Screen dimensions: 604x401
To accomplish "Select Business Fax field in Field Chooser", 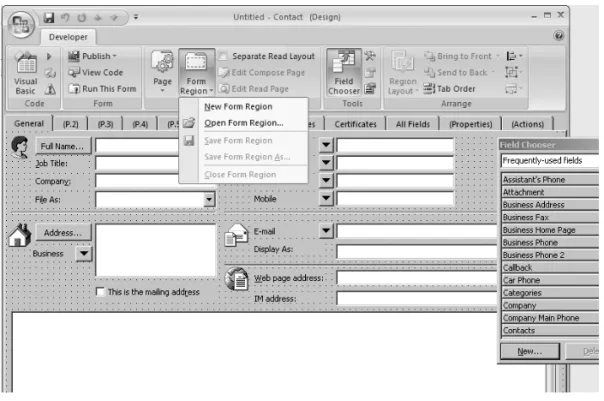I will point(550,217).
